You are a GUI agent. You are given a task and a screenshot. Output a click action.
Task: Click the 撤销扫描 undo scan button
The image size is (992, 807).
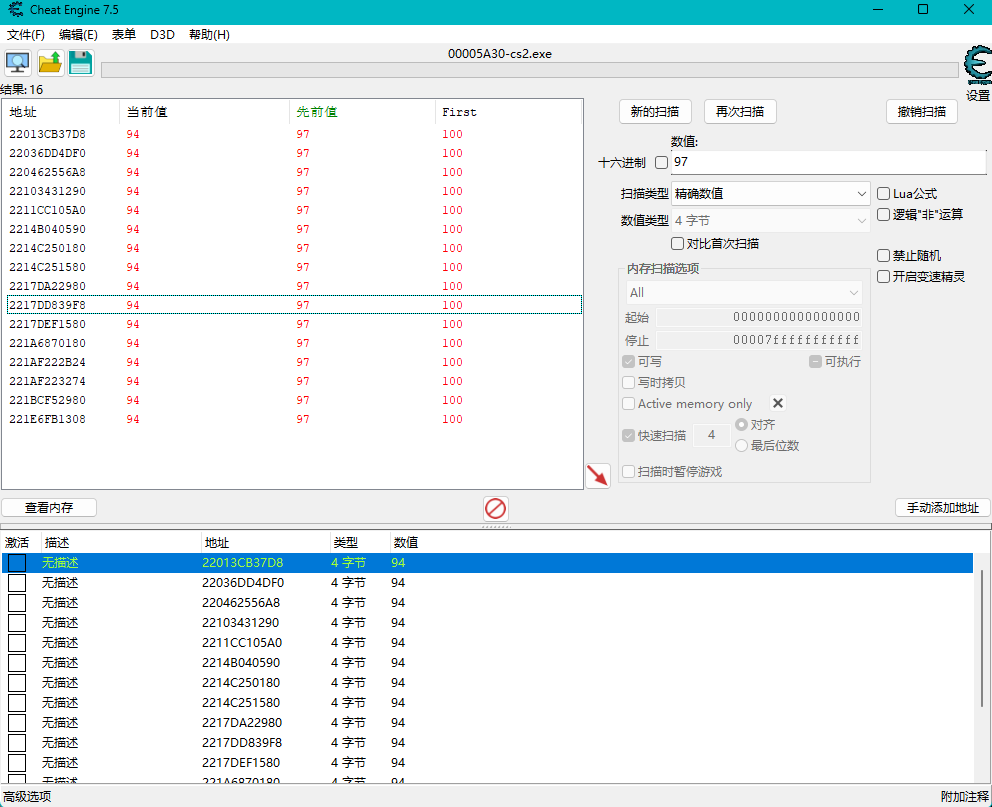(x=922, y=112)
